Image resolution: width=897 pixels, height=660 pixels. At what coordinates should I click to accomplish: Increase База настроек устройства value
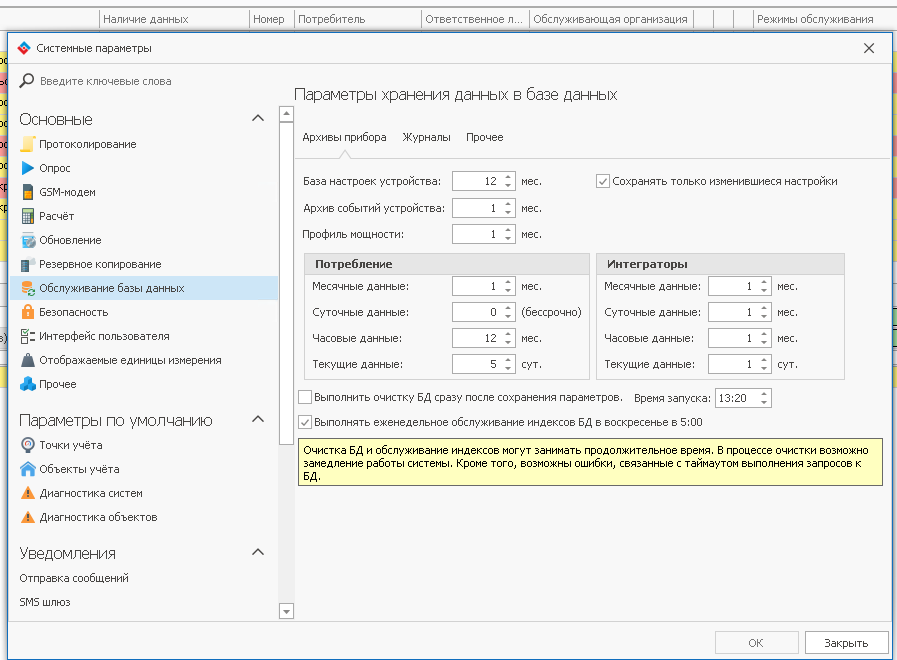[508, 177]
